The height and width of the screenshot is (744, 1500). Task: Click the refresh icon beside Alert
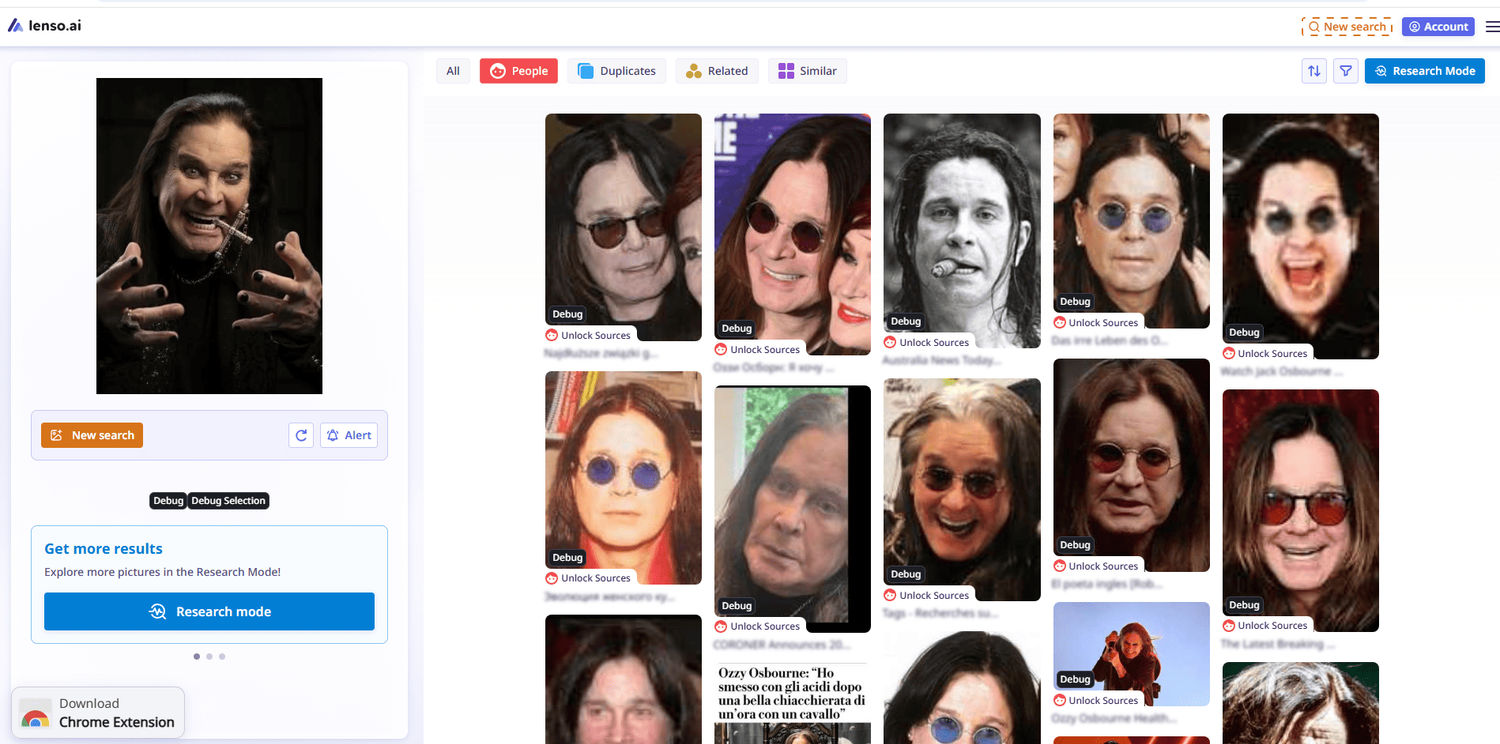[x=301, y=435]
